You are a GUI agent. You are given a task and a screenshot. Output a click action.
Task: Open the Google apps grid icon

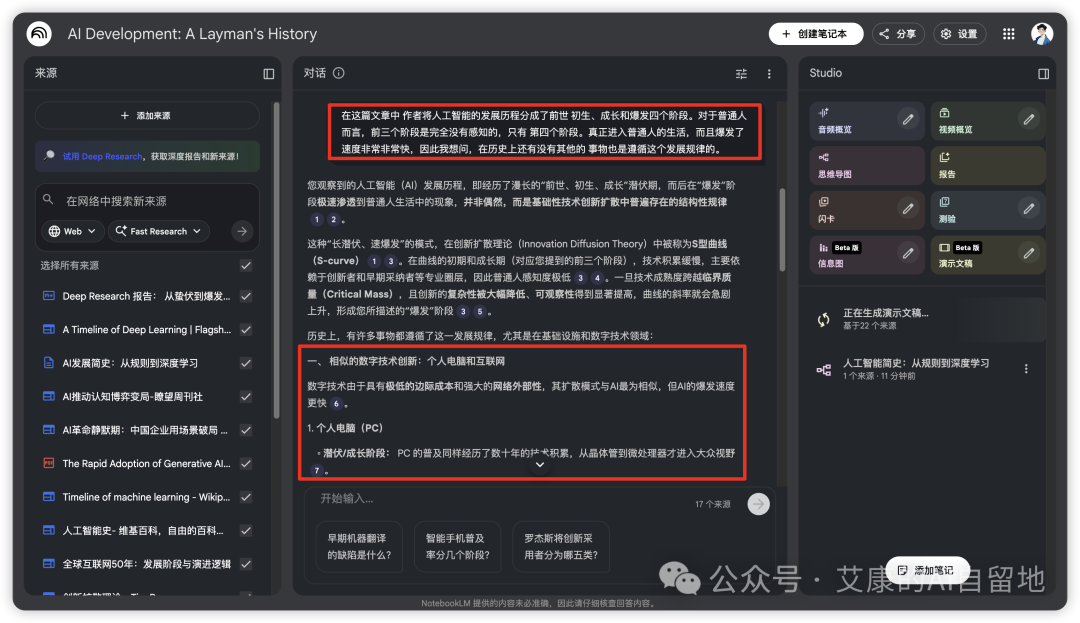pyautogui.click(x=1008, y=34)
